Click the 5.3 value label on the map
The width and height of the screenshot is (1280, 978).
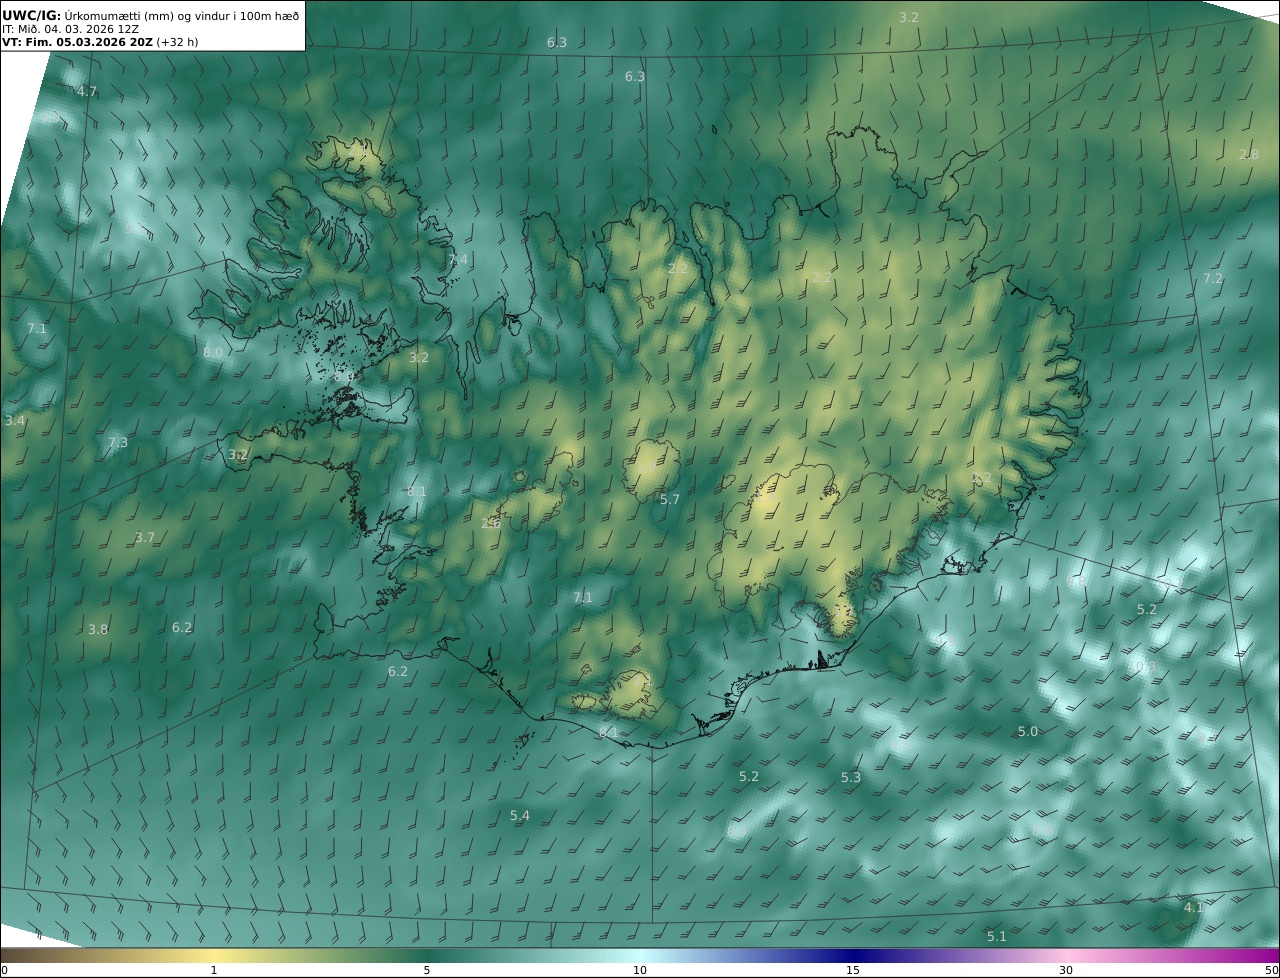coord(851,778)
